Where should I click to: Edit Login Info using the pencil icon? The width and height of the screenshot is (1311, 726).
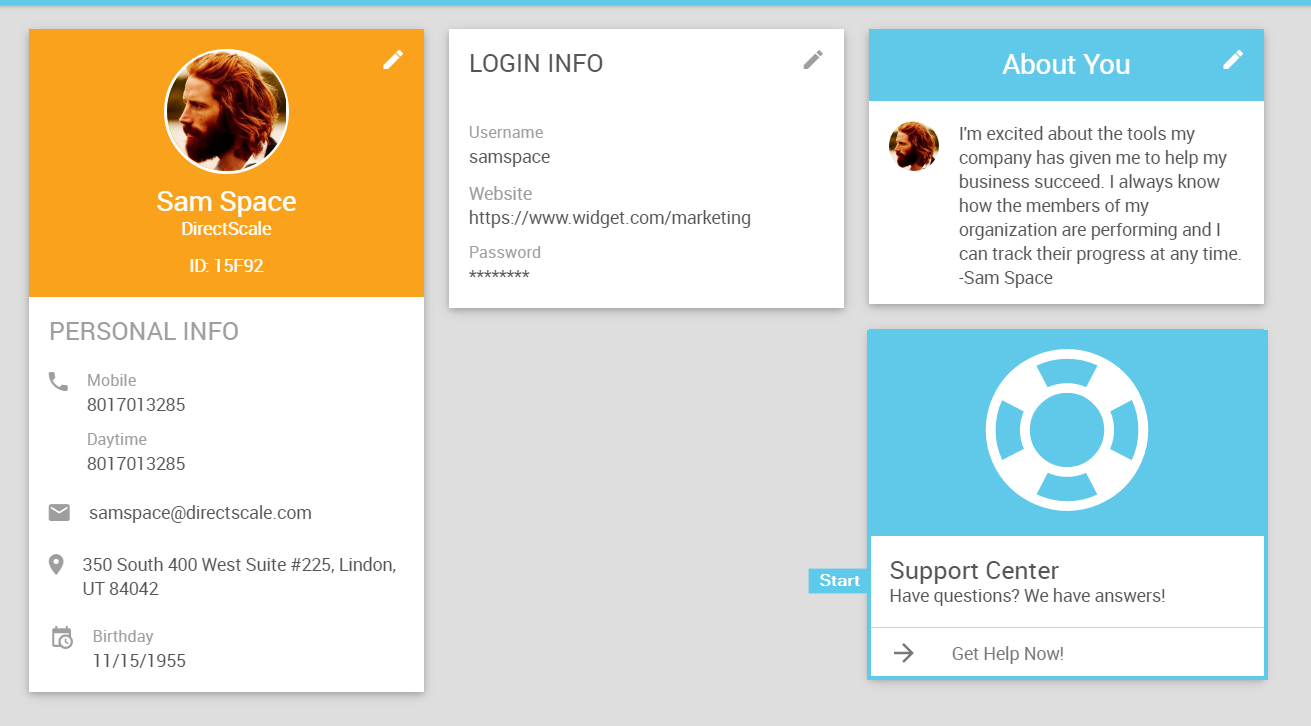(x=813, y=60)
